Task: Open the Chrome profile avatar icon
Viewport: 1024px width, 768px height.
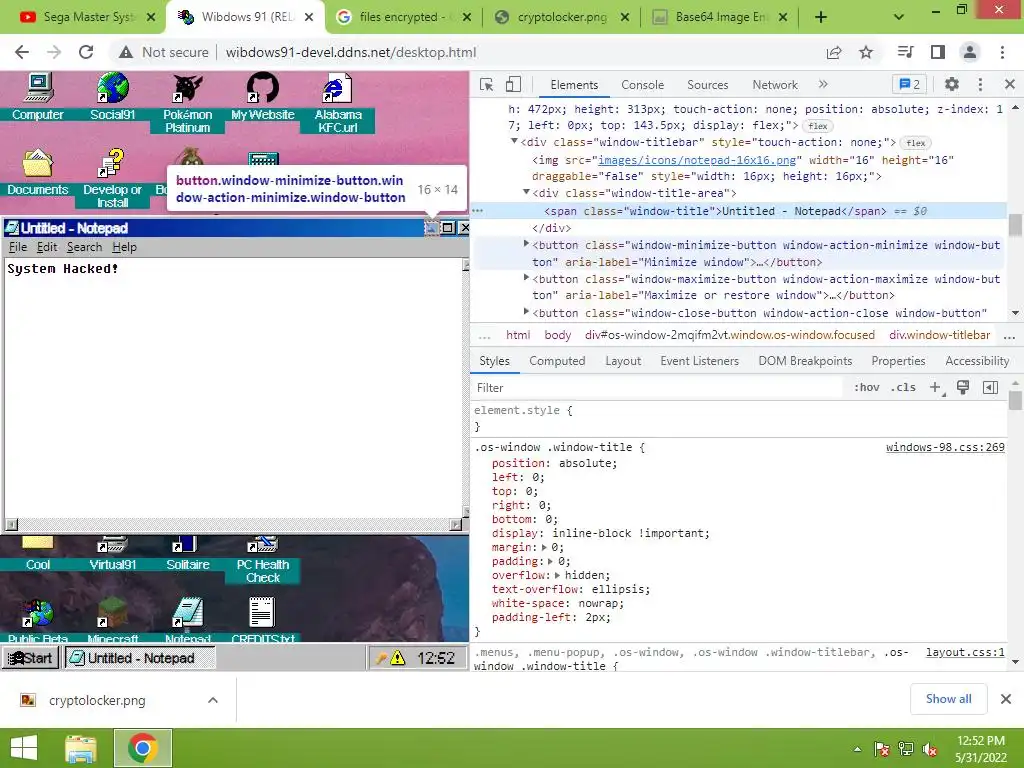Action: pos(970,52)
